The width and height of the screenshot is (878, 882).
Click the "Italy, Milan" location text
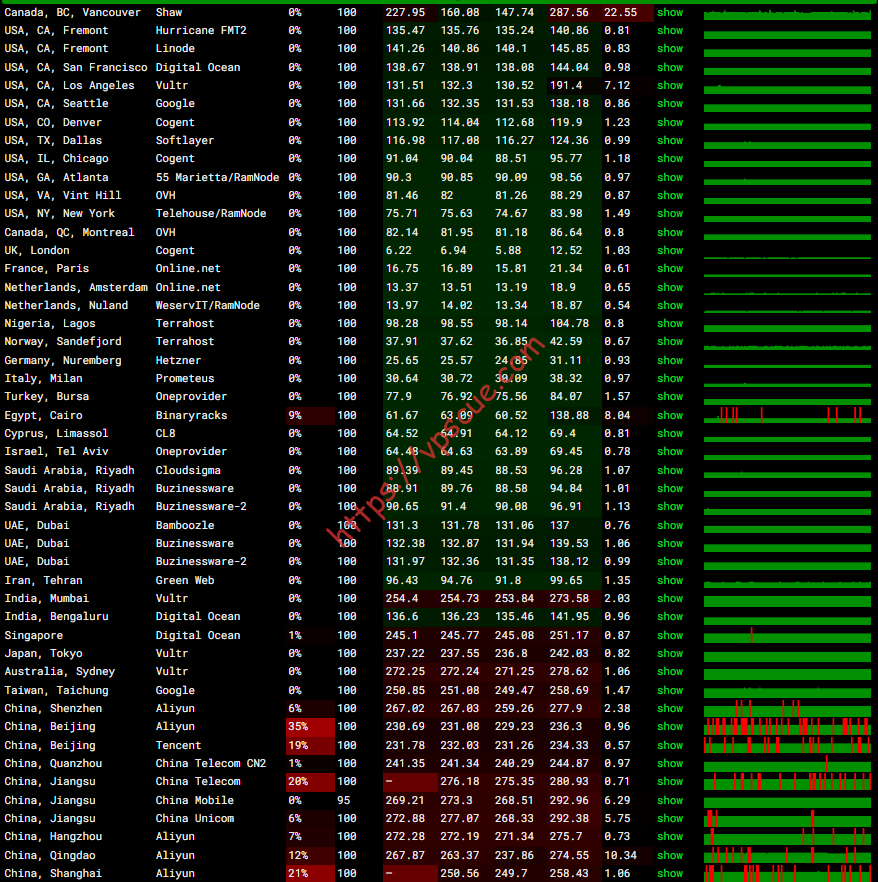(x=43, y=379)
